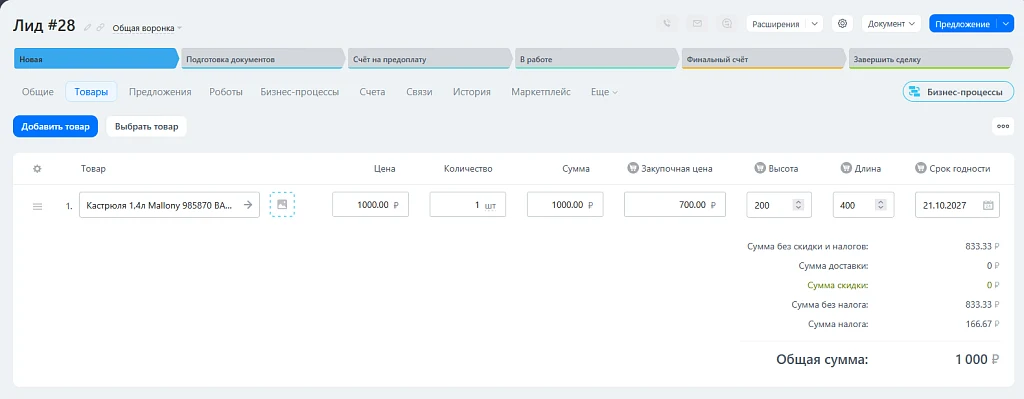
Task: Set stage to Подготовка документов
Action: 263,59
